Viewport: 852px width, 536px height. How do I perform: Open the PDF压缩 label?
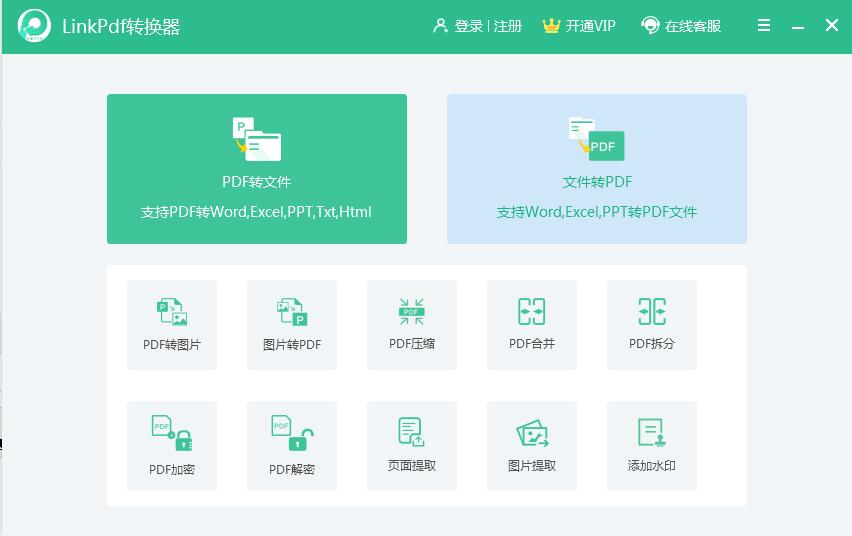coord(412,344)
